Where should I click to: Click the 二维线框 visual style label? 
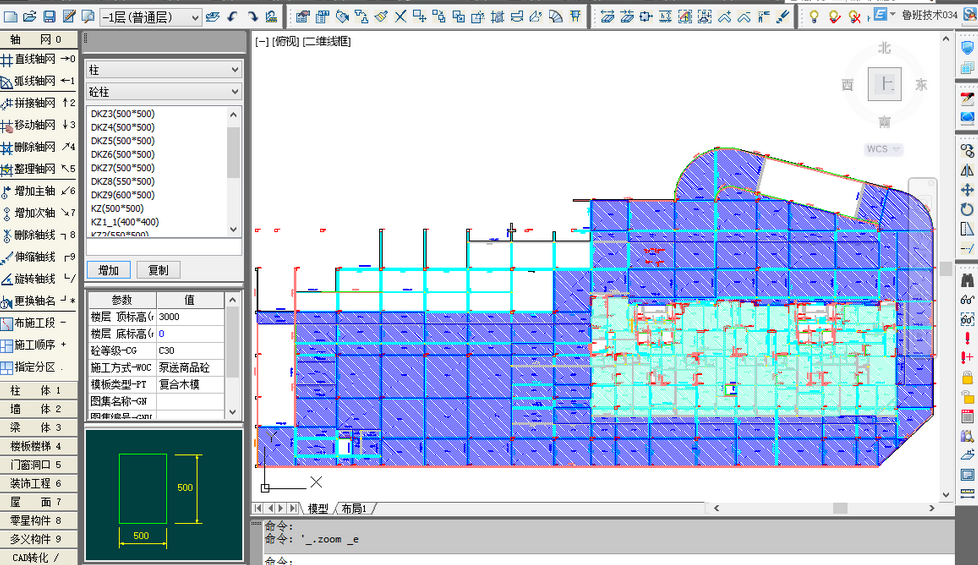click(327, 41)
